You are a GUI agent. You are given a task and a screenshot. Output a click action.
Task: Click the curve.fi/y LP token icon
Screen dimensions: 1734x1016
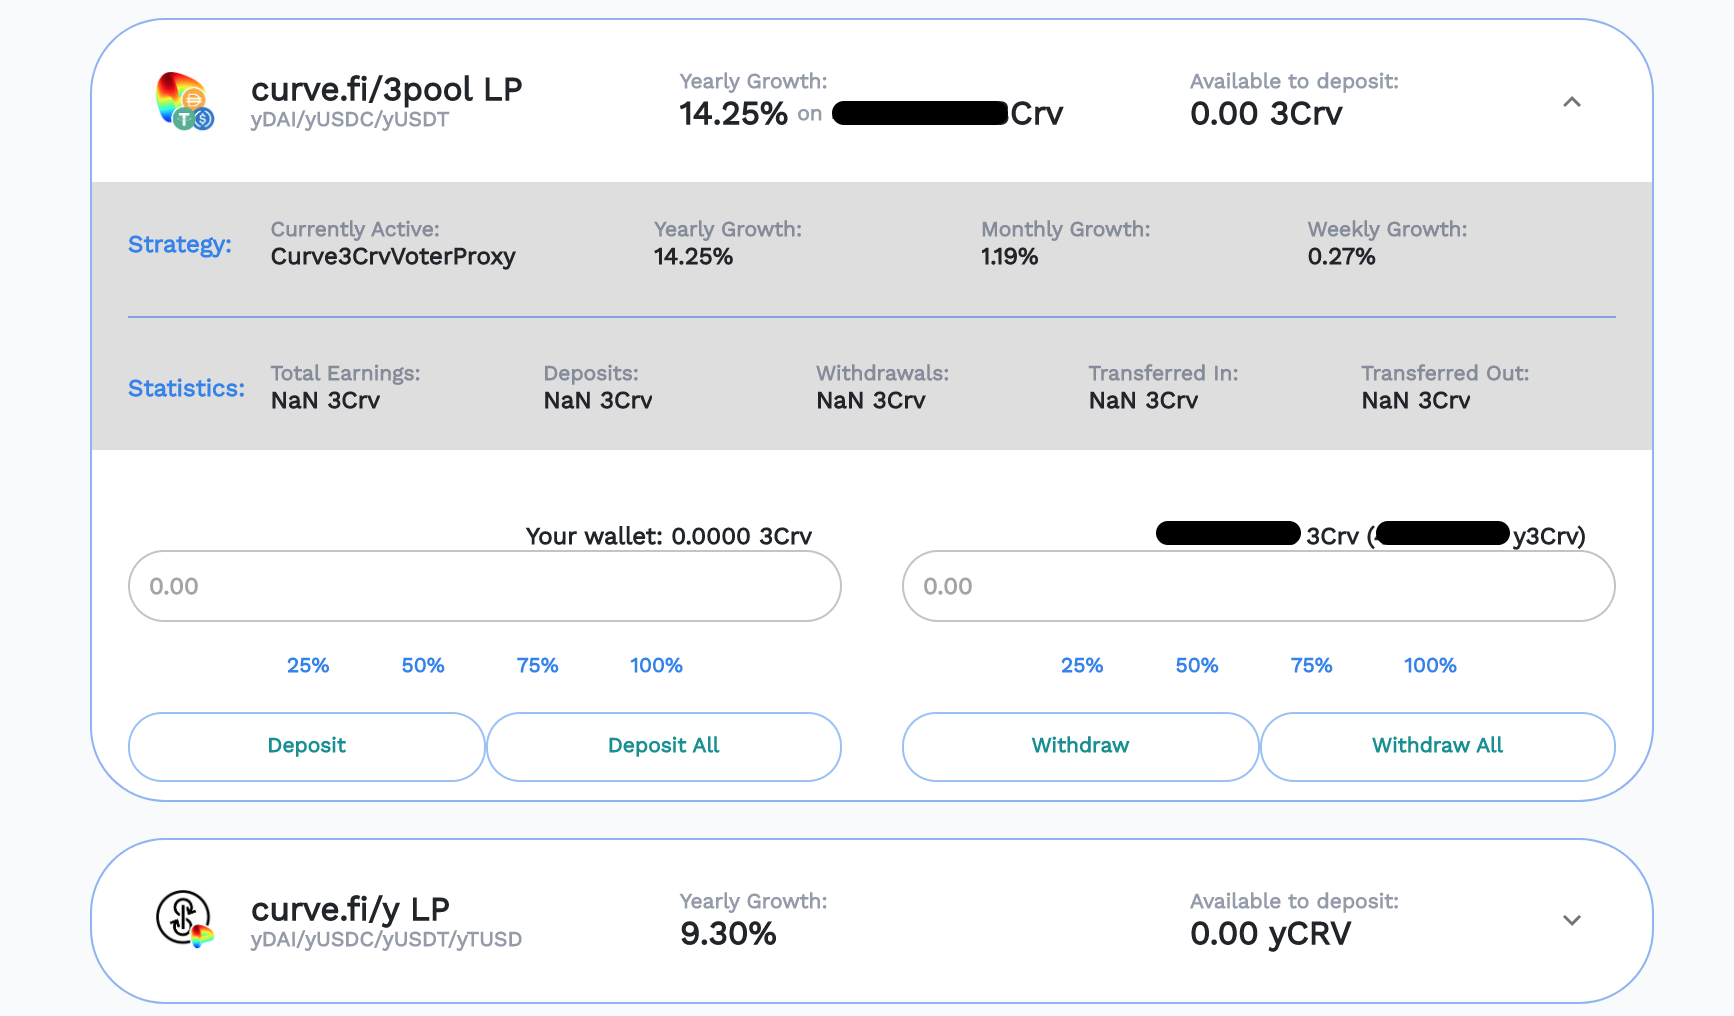(184, 919)
